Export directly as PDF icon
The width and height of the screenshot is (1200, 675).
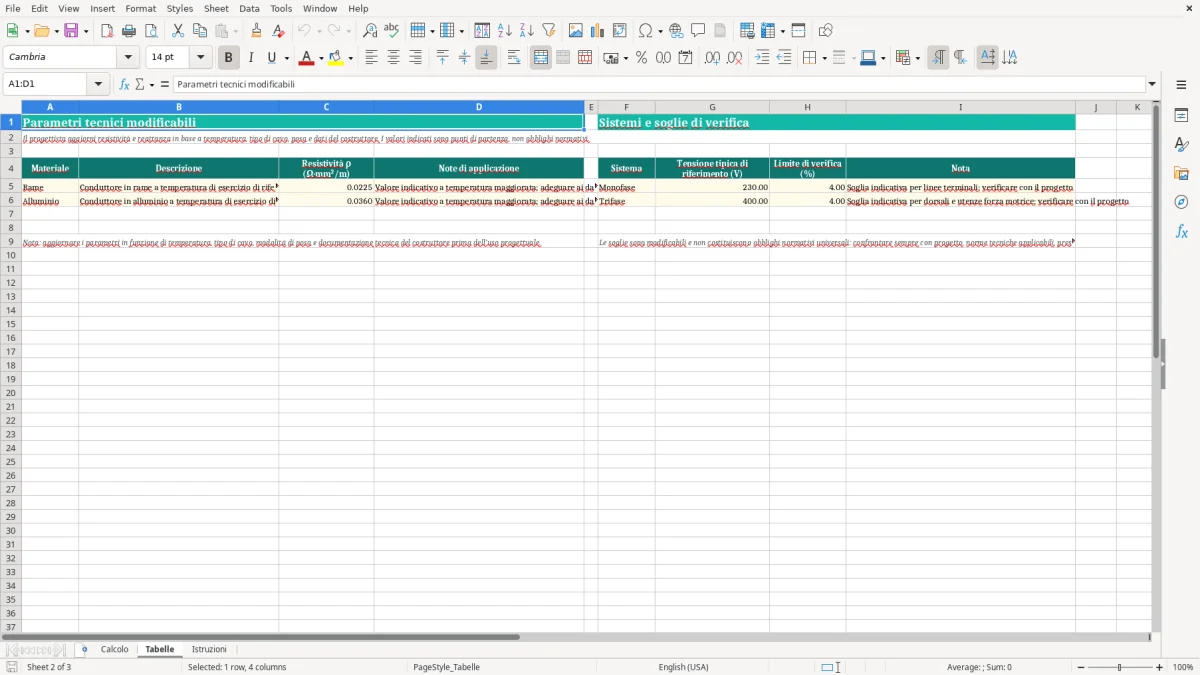(x=107, y=31)
